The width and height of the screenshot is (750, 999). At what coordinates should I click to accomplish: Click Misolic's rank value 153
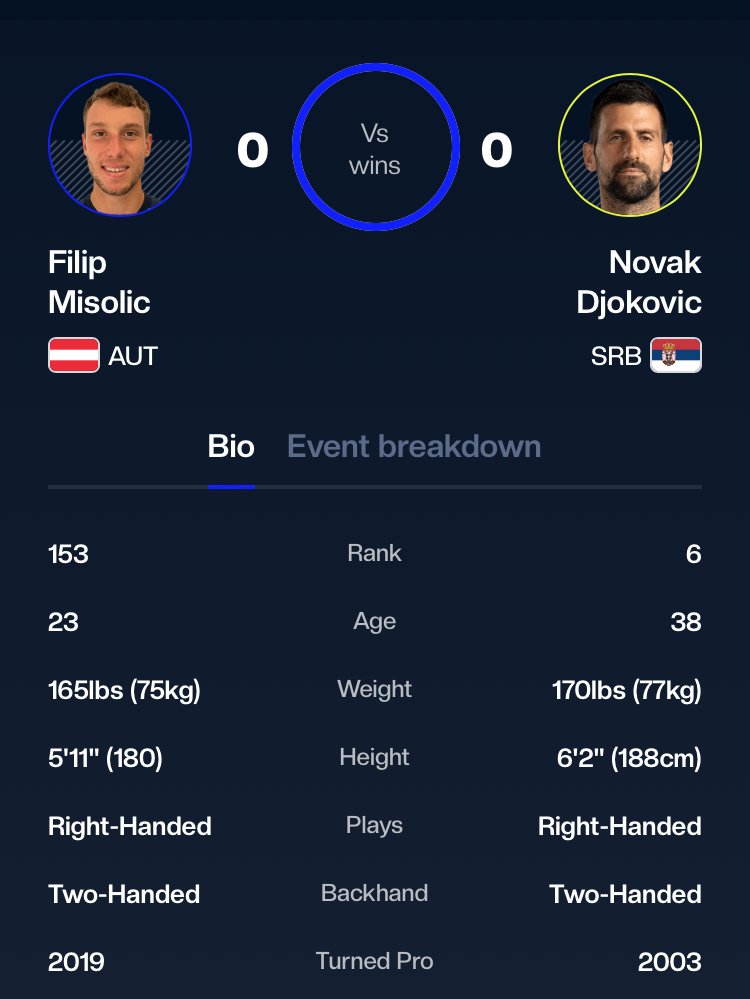[x=68, y=554]
